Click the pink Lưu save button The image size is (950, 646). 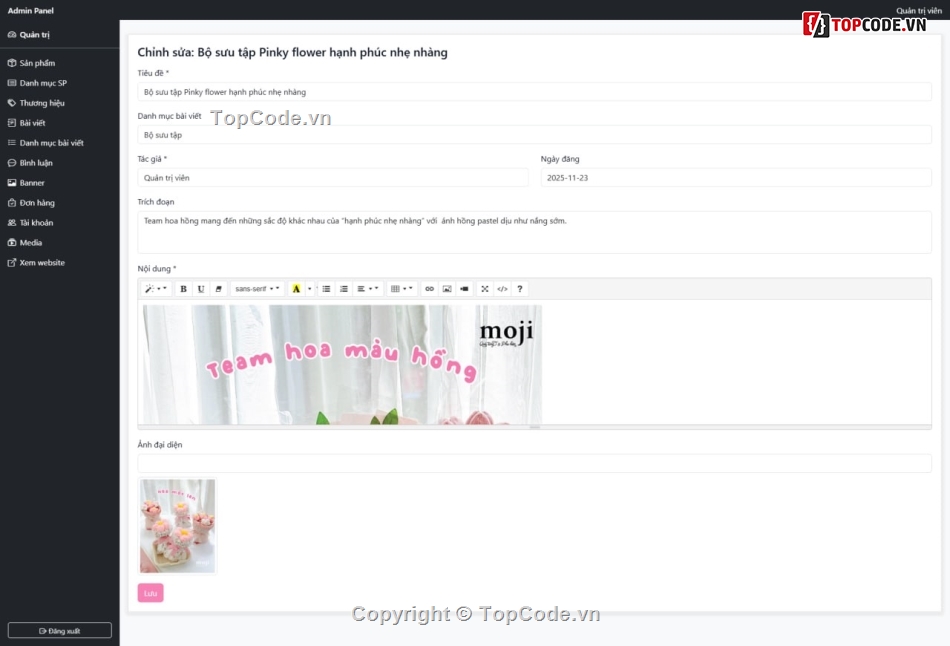tap(150, 593)
